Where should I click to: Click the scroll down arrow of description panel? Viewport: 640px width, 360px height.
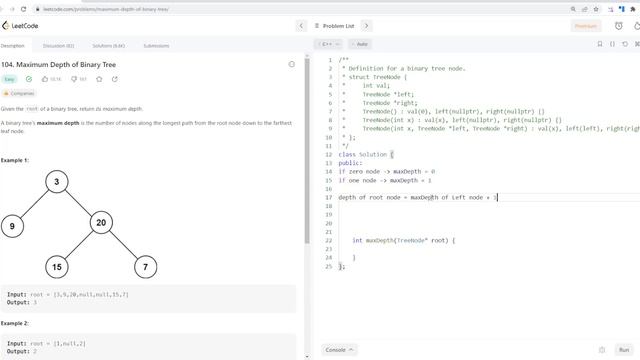point(307,357)
